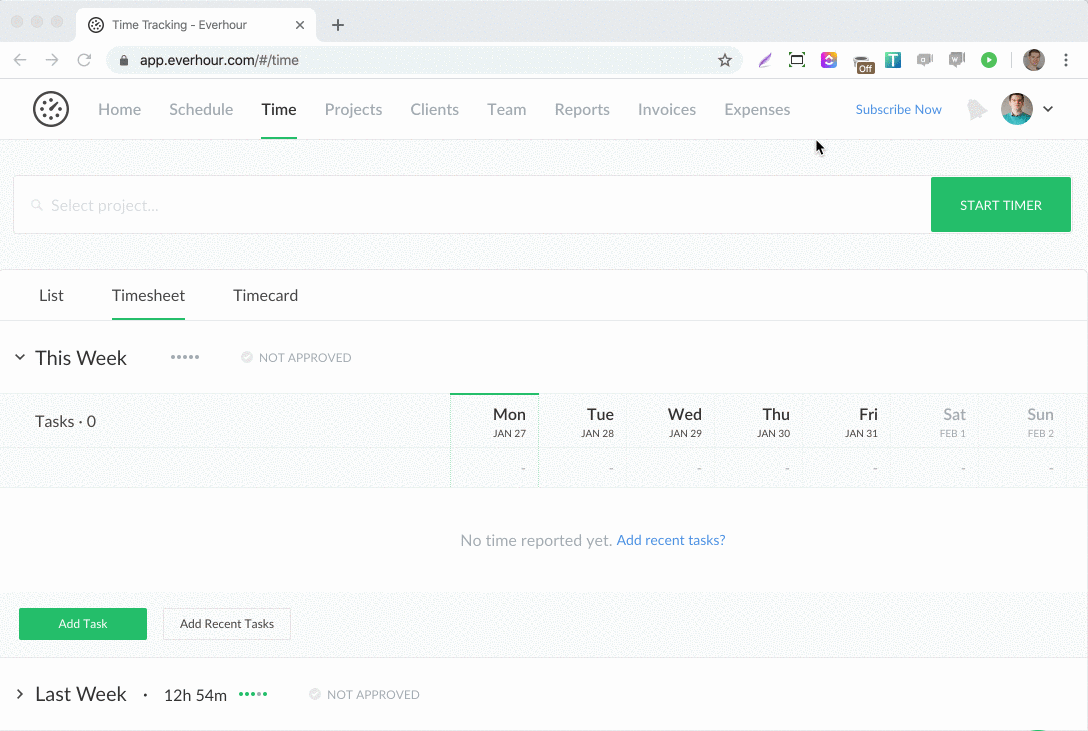Click the green Add Task button
The image size is (1088, 731).
(x=83, y=624)
